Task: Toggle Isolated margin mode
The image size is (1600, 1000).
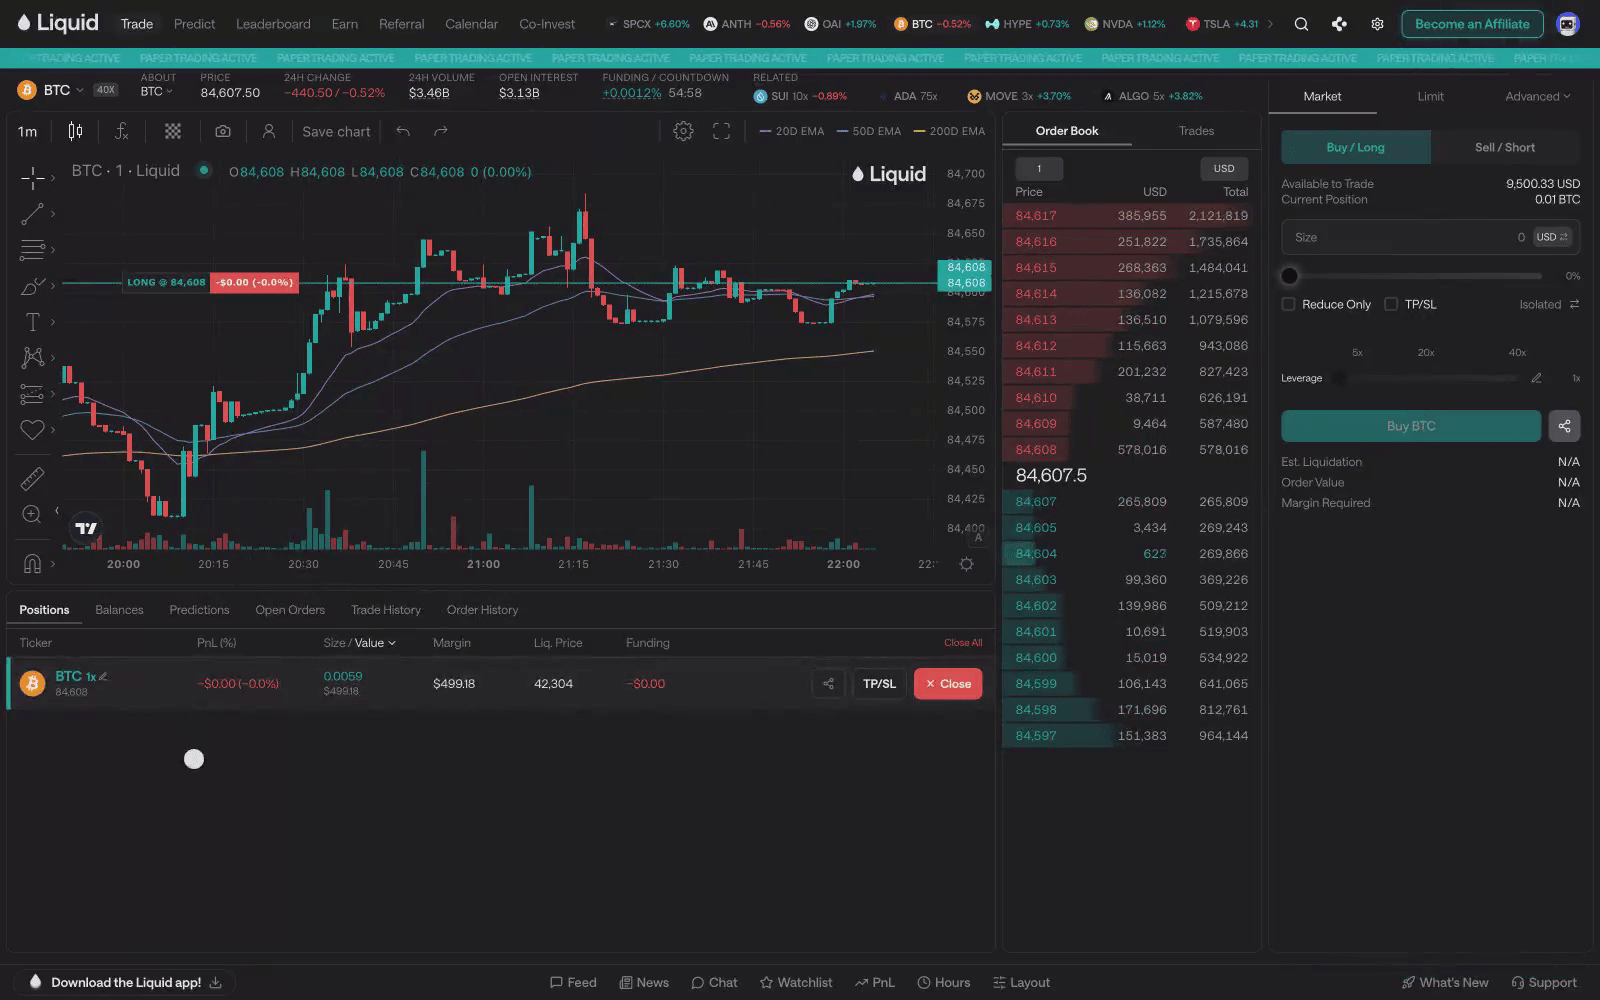Action: (x=1549, y=304)
